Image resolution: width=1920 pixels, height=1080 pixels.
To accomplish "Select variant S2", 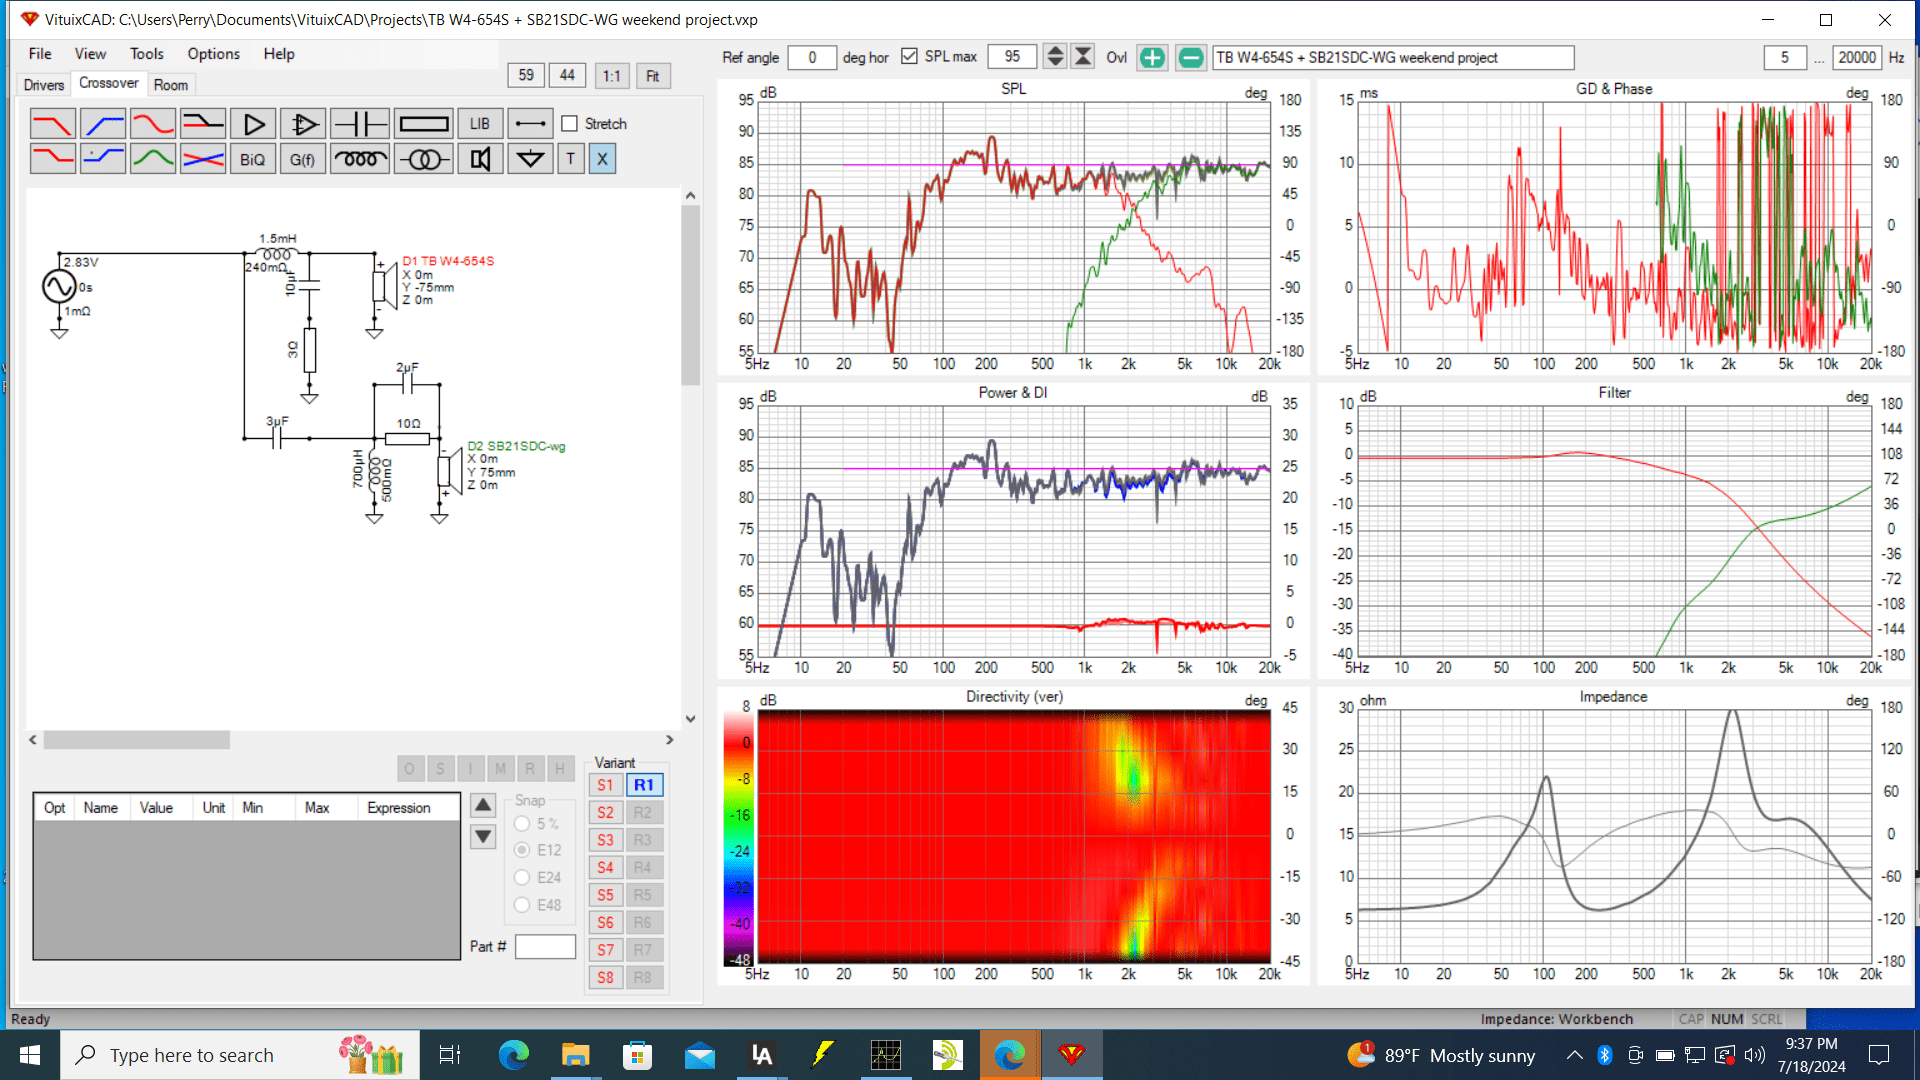I will (x=605, y=813).
